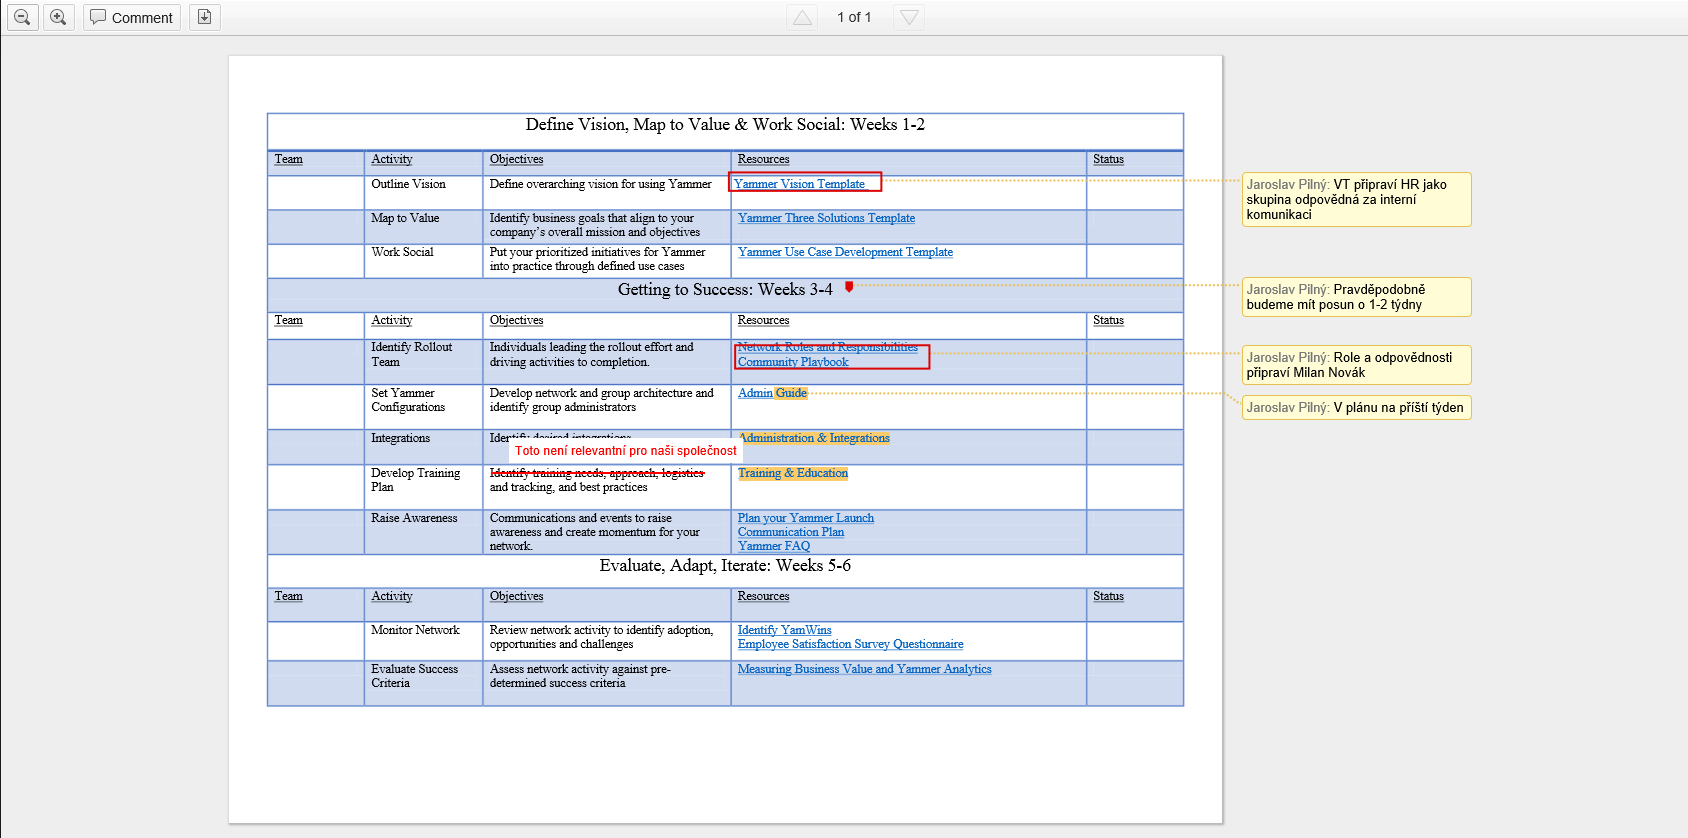1688x838 pixels.
Task: Open Yammer FAQ link
Action: pos(774,546)
